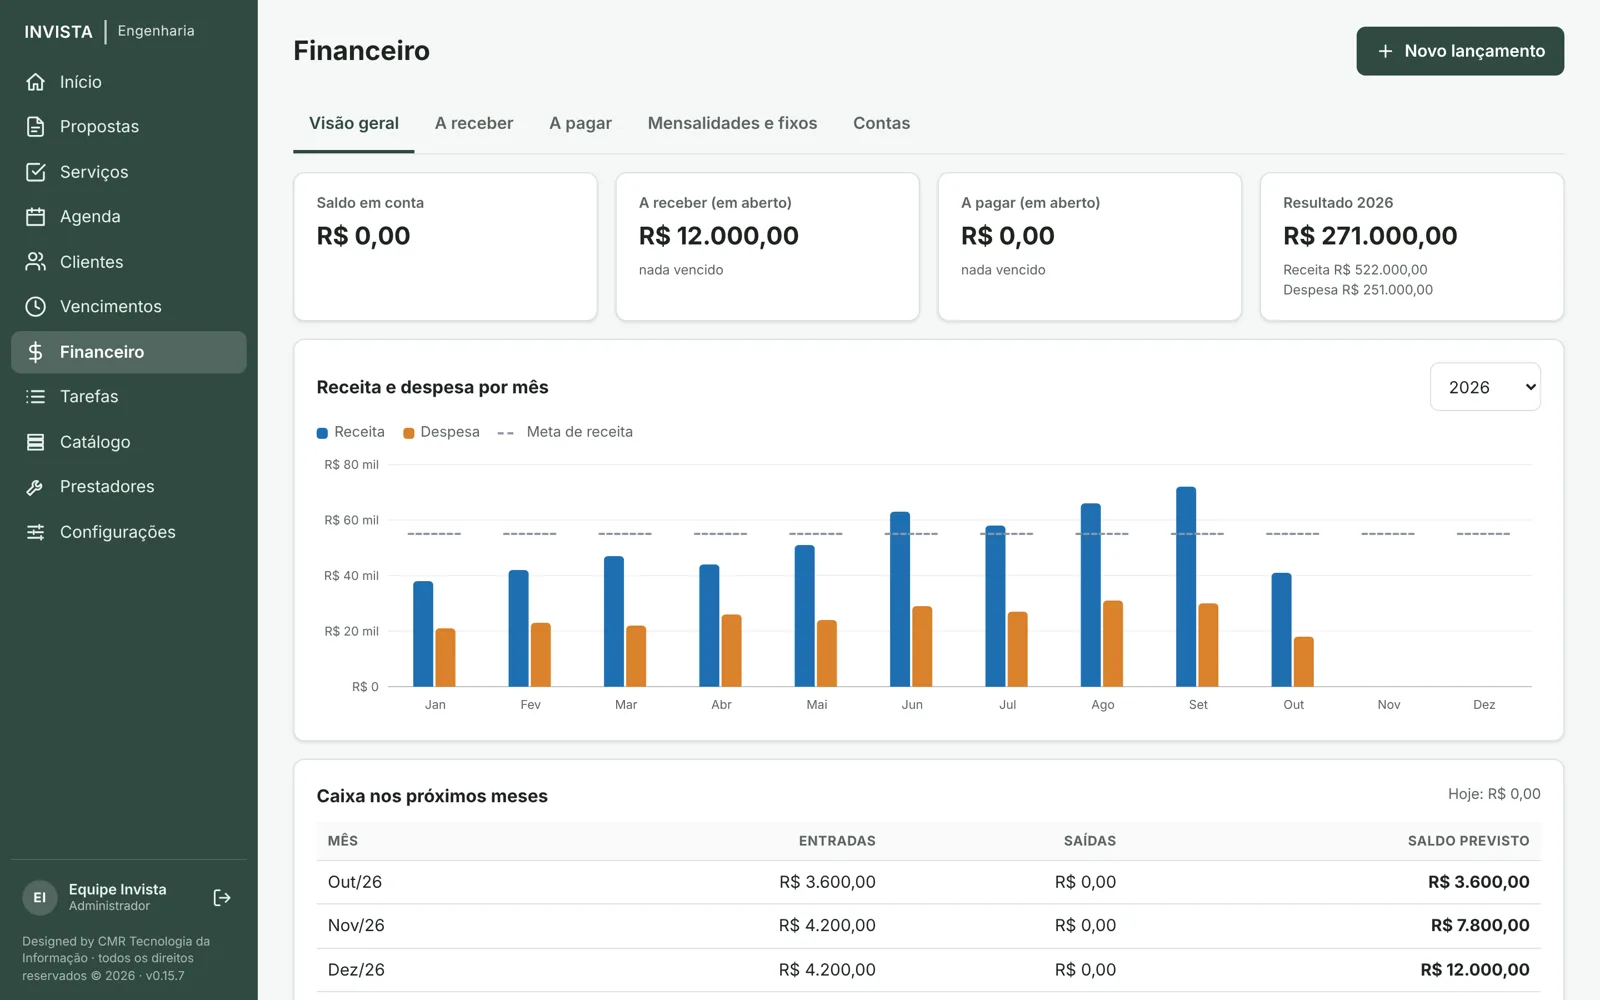Image resolution: width=1600 pixels, height=1000 pixels.
Task: Click the Catálogo stack icon
Action: 36,442
